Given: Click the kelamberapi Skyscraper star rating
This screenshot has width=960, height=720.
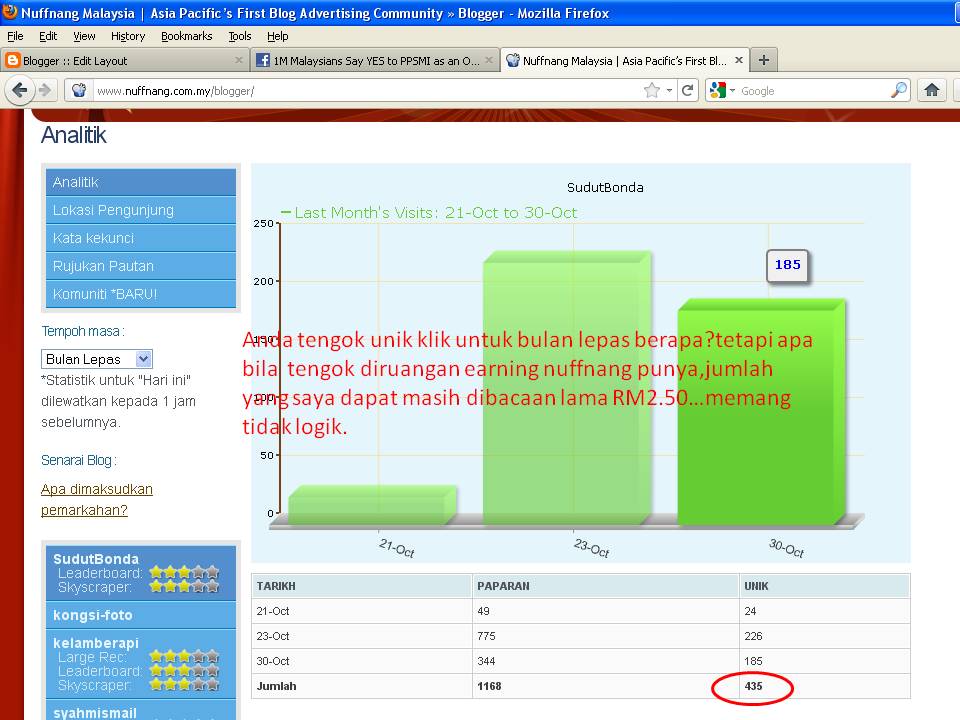Looking at the screenshot, I should point(184,685).
